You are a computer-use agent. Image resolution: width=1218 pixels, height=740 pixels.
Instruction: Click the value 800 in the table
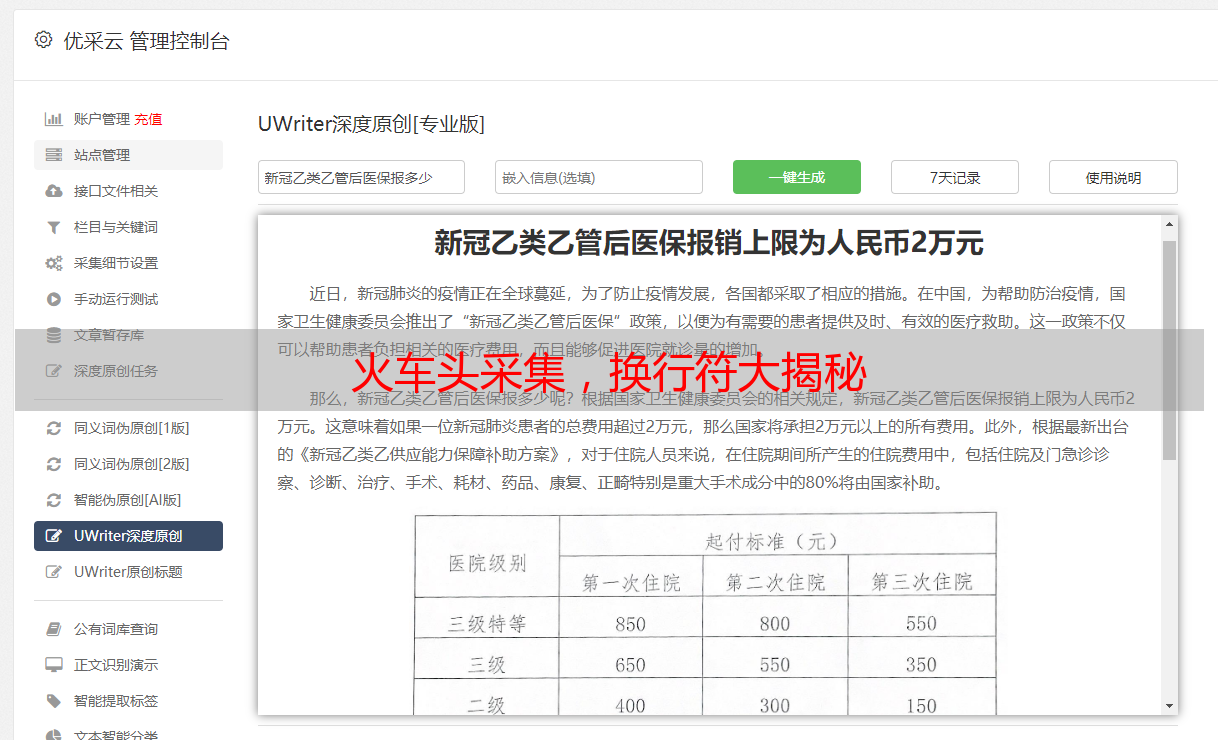[775, 624]
